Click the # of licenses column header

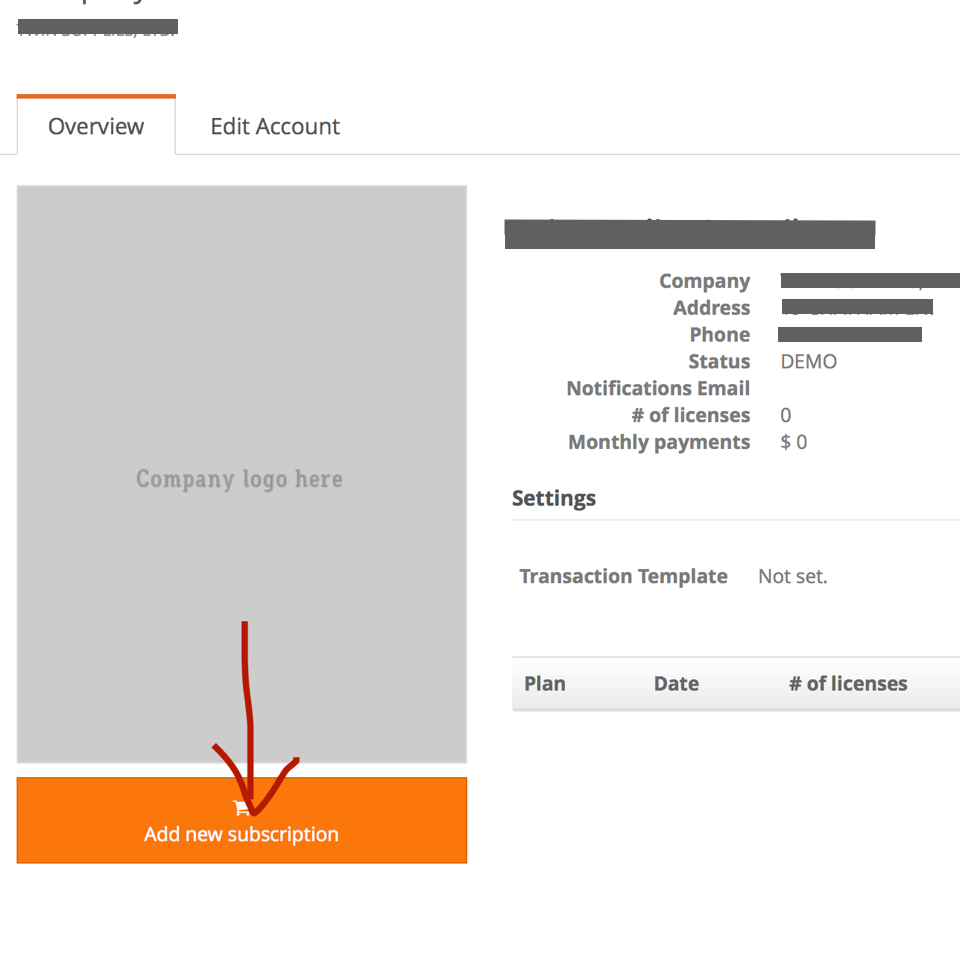tap(848, 684)
